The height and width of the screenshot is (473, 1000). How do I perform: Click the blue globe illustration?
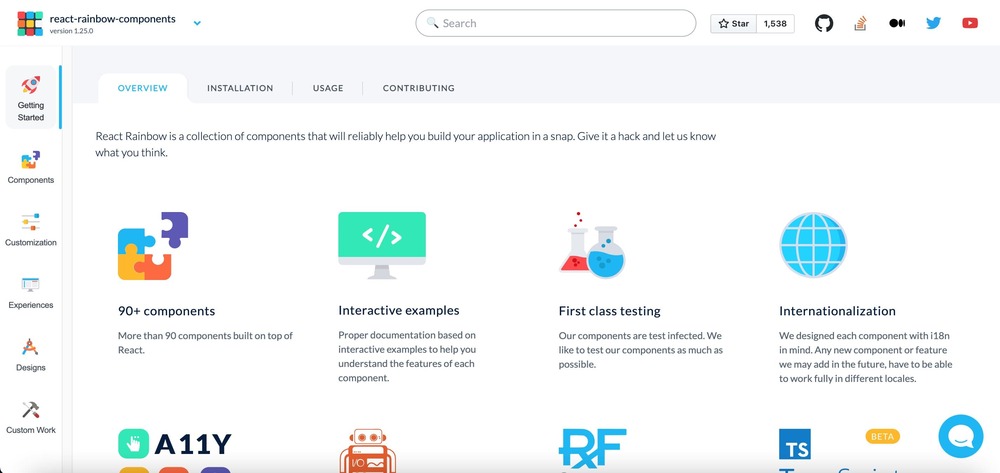click(x=813, y=245)
